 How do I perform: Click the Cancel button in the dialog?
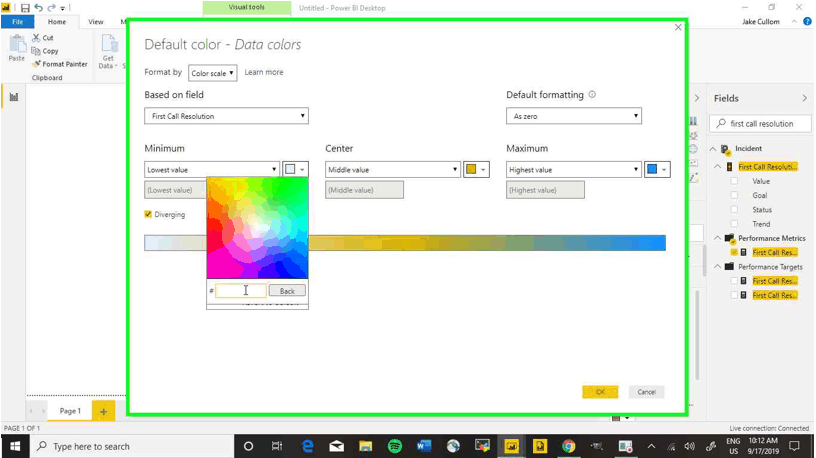point(646,392)
